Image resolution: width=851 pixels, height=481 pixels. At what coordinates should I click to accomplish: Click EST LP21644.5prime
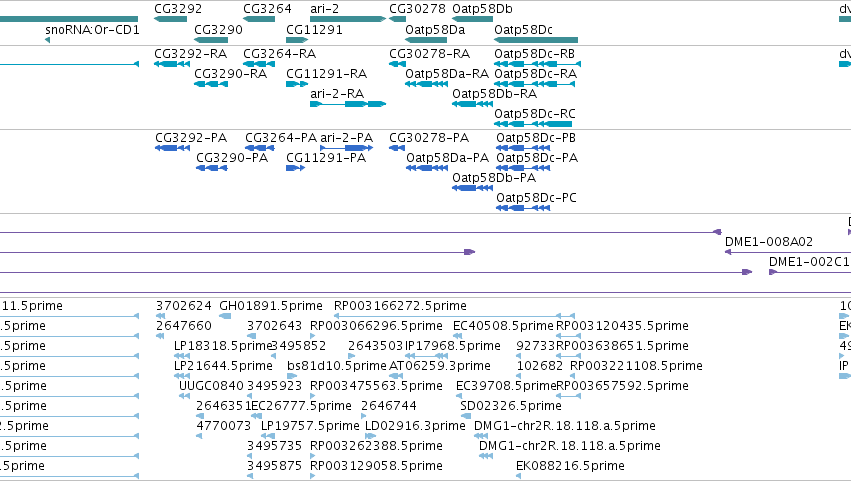coord(223,366)
